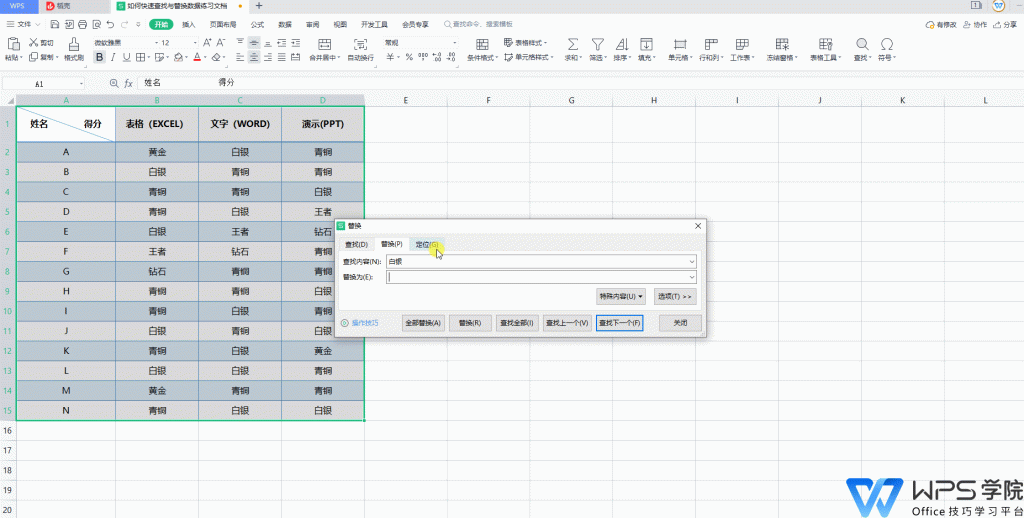Click the Paste clipboard icon

click(13, 44)
